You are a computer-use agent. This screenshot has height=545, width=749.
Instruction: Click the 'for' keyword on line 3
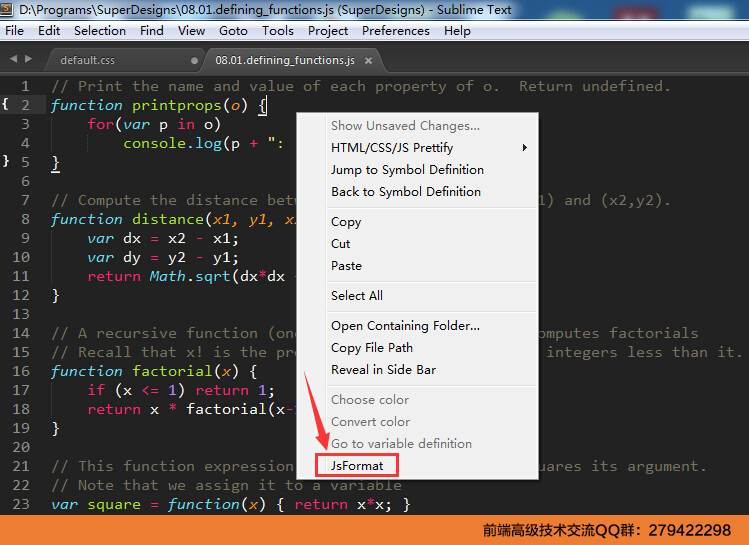pyautogui.click(x=101, y=124)
